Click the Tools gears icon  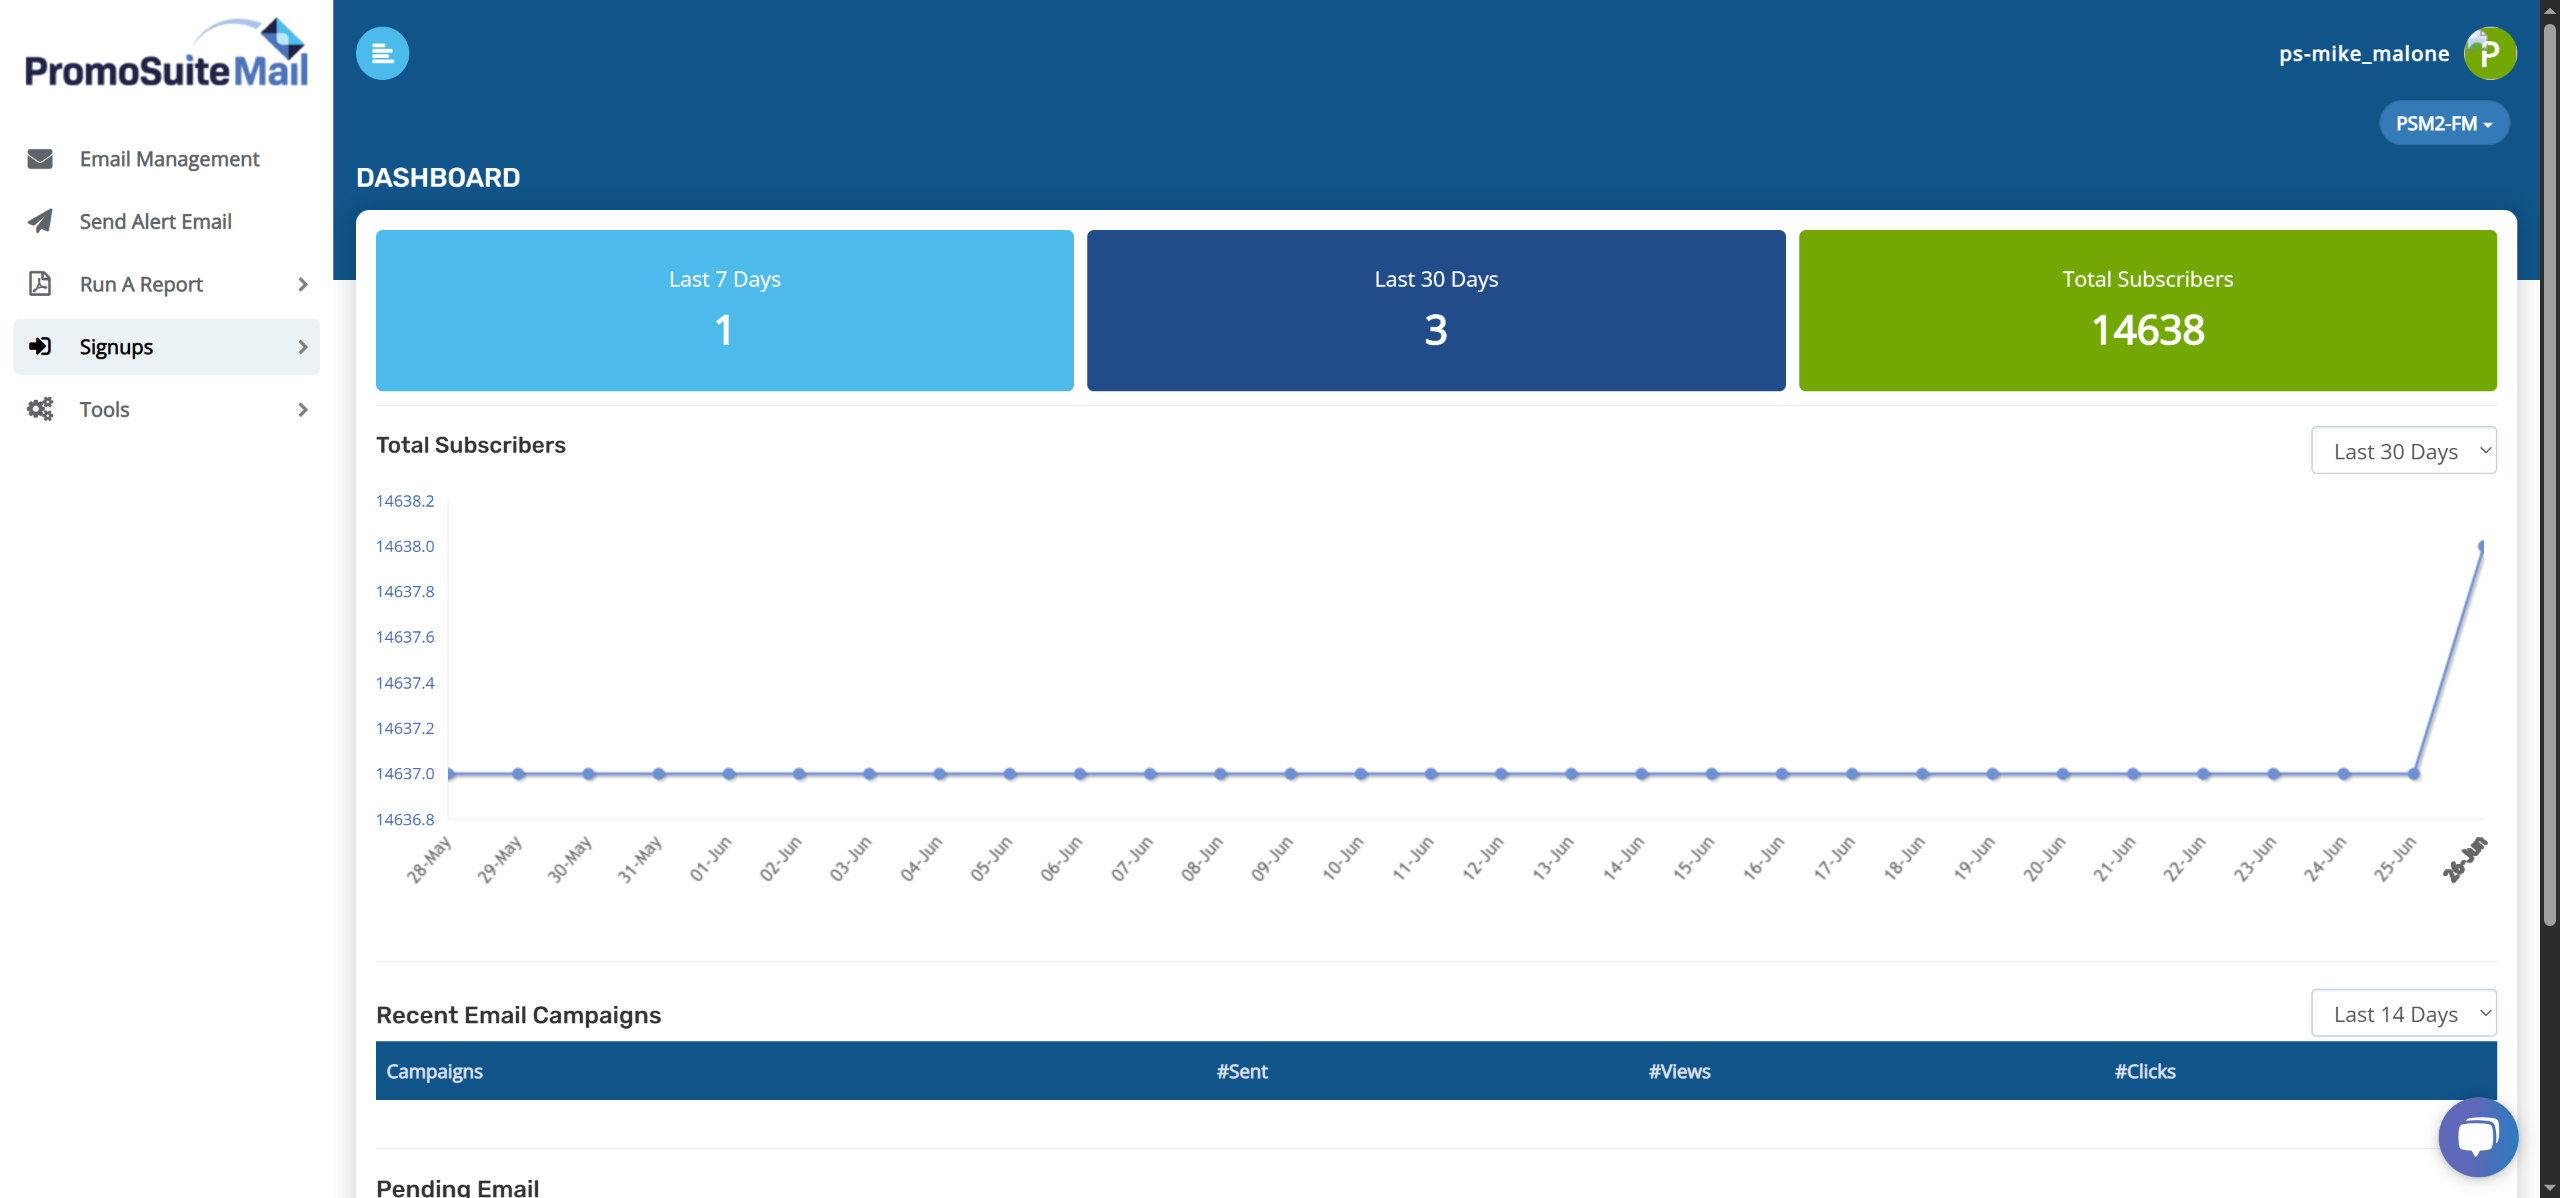click(x=40, y=409)
